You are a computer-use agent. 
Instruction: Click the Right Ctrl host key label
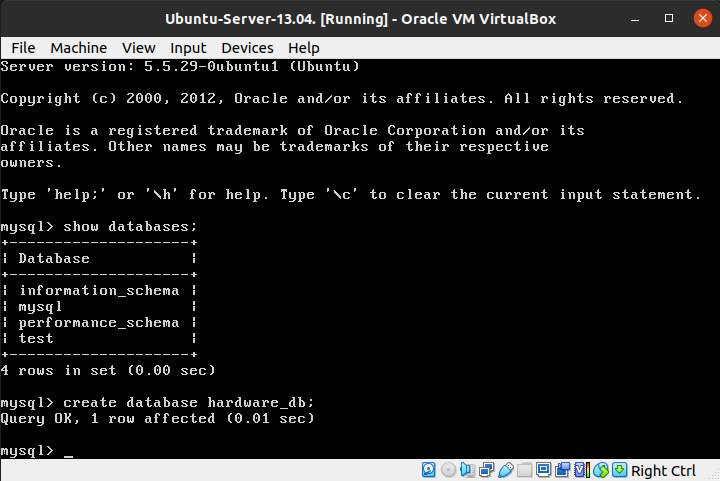point(663,471)
